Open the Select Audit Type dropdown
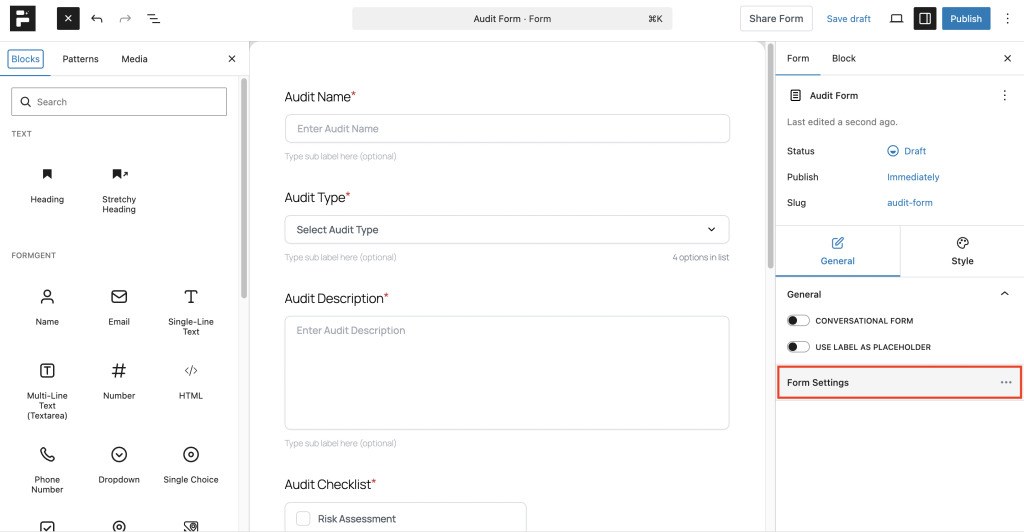Screen dimensions: 1024x532 click(x=507, y=230)
